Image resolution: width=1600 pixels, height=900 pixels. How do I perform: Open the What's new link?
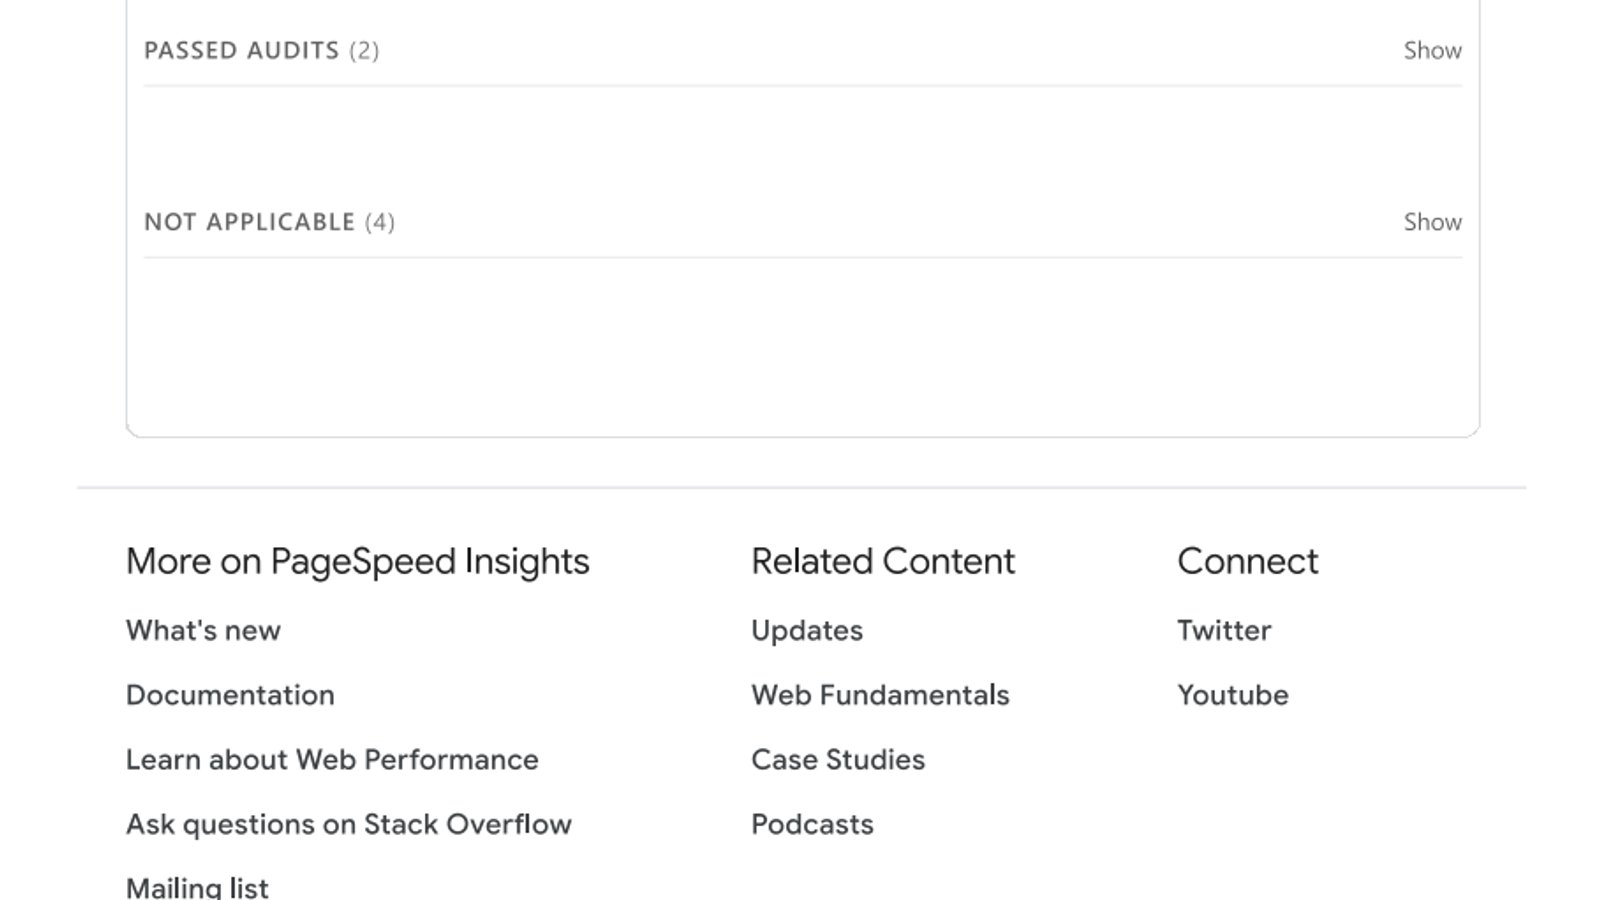[203, 631]
